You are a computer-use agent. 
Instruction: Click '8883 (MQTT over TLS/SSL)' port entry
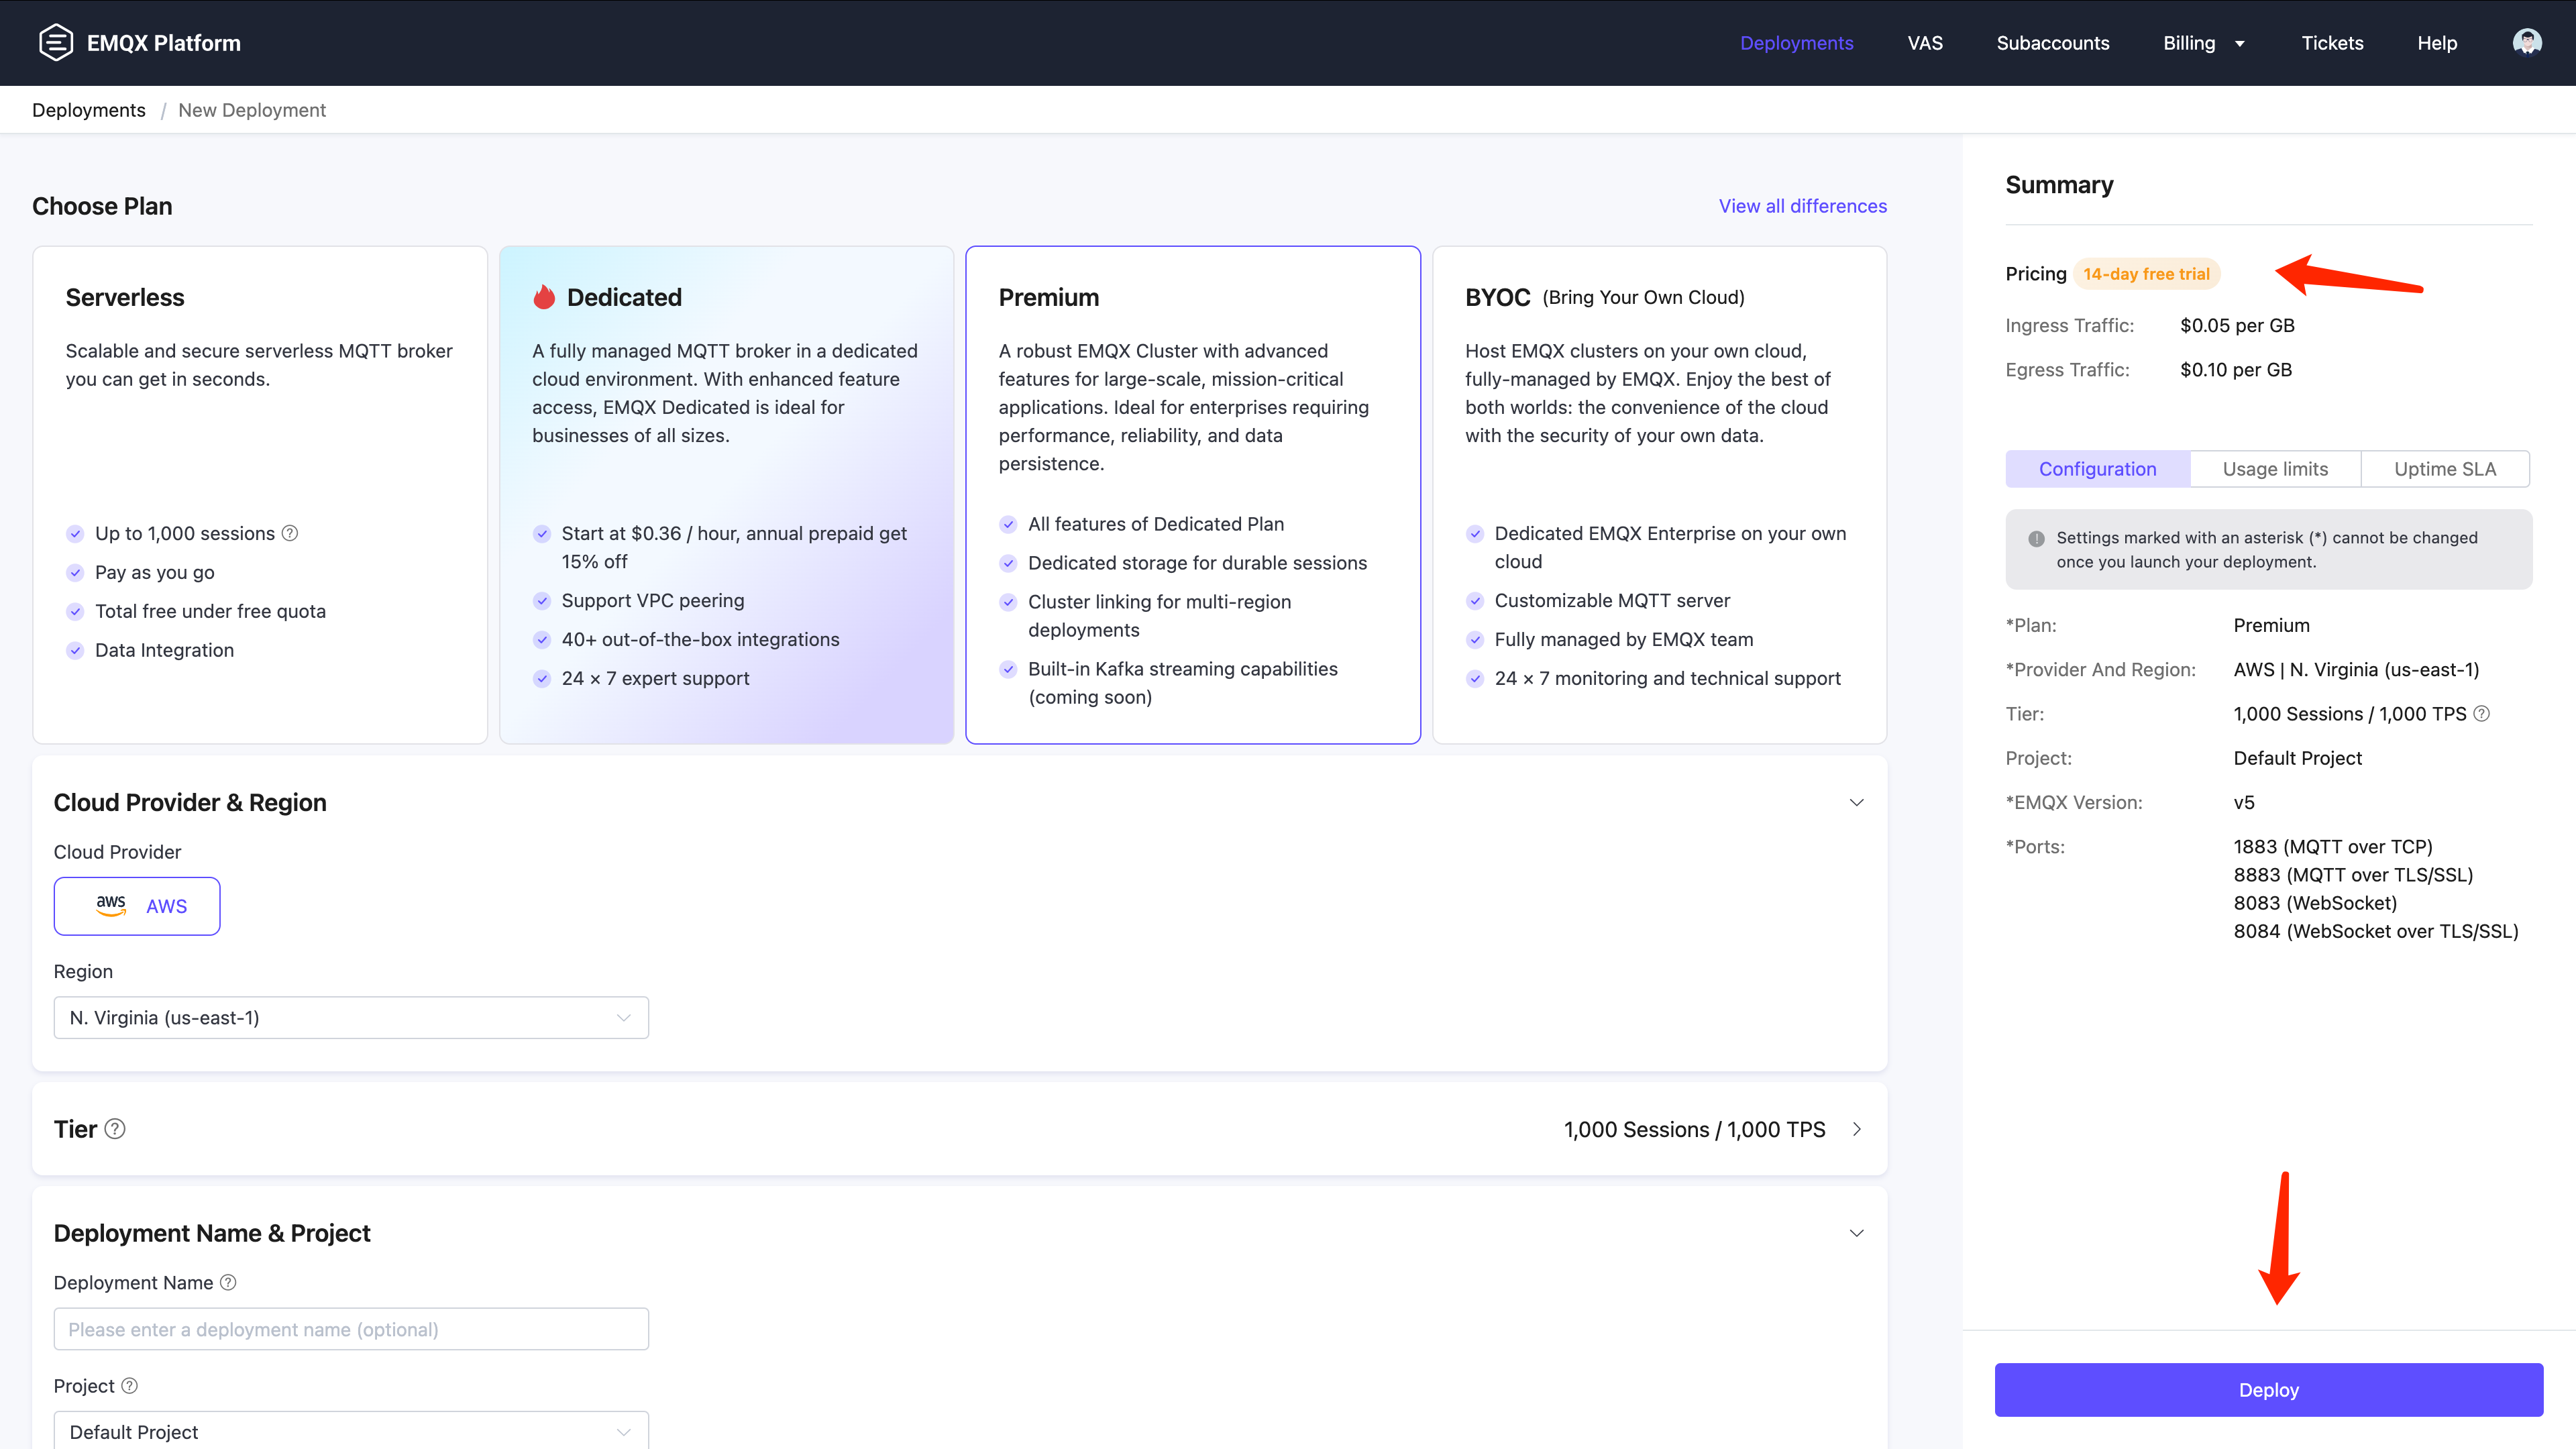point(2353,875)
